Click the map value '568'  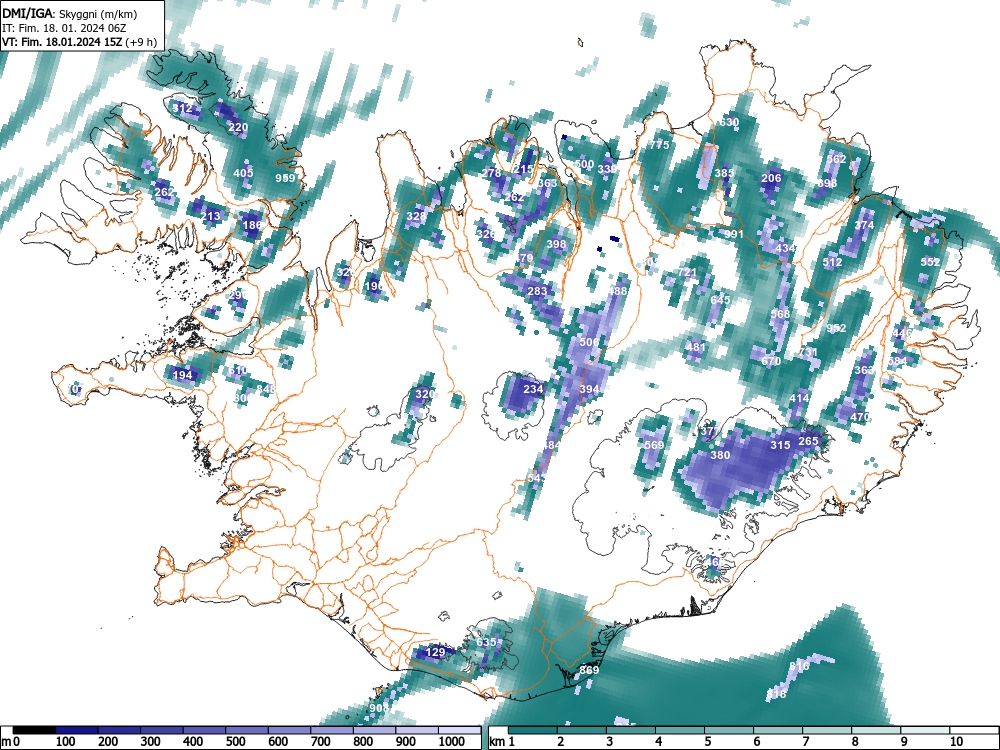pyautogui.click(x=780, y=314)
